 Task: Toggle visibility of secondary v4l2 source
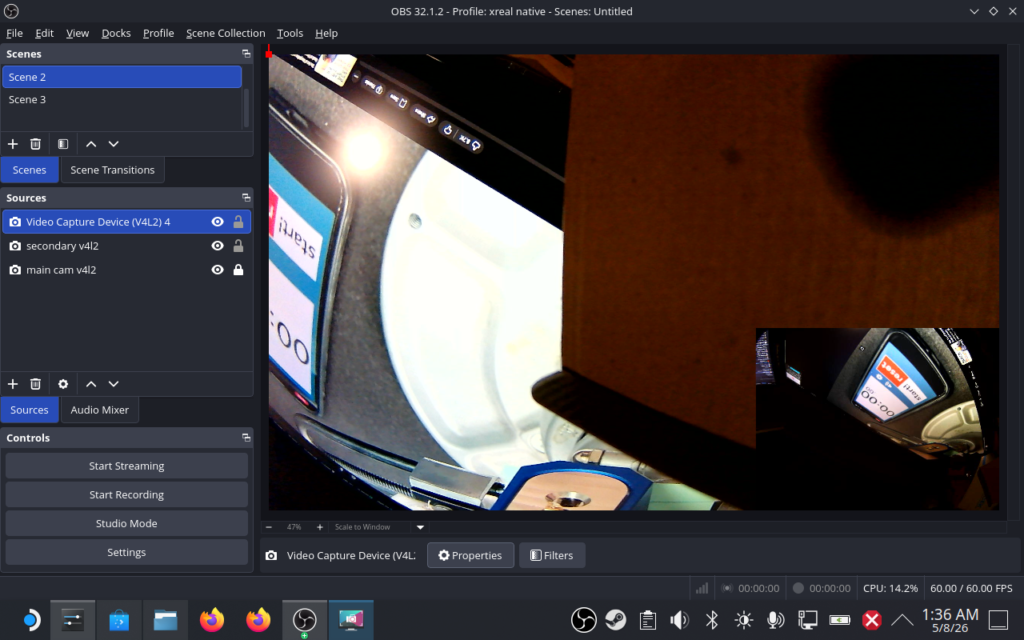point(217,246)
